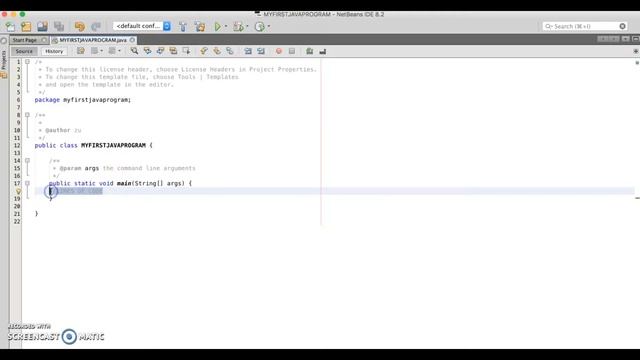Click the Next Bookmark icon

click(x=217, y=51)
